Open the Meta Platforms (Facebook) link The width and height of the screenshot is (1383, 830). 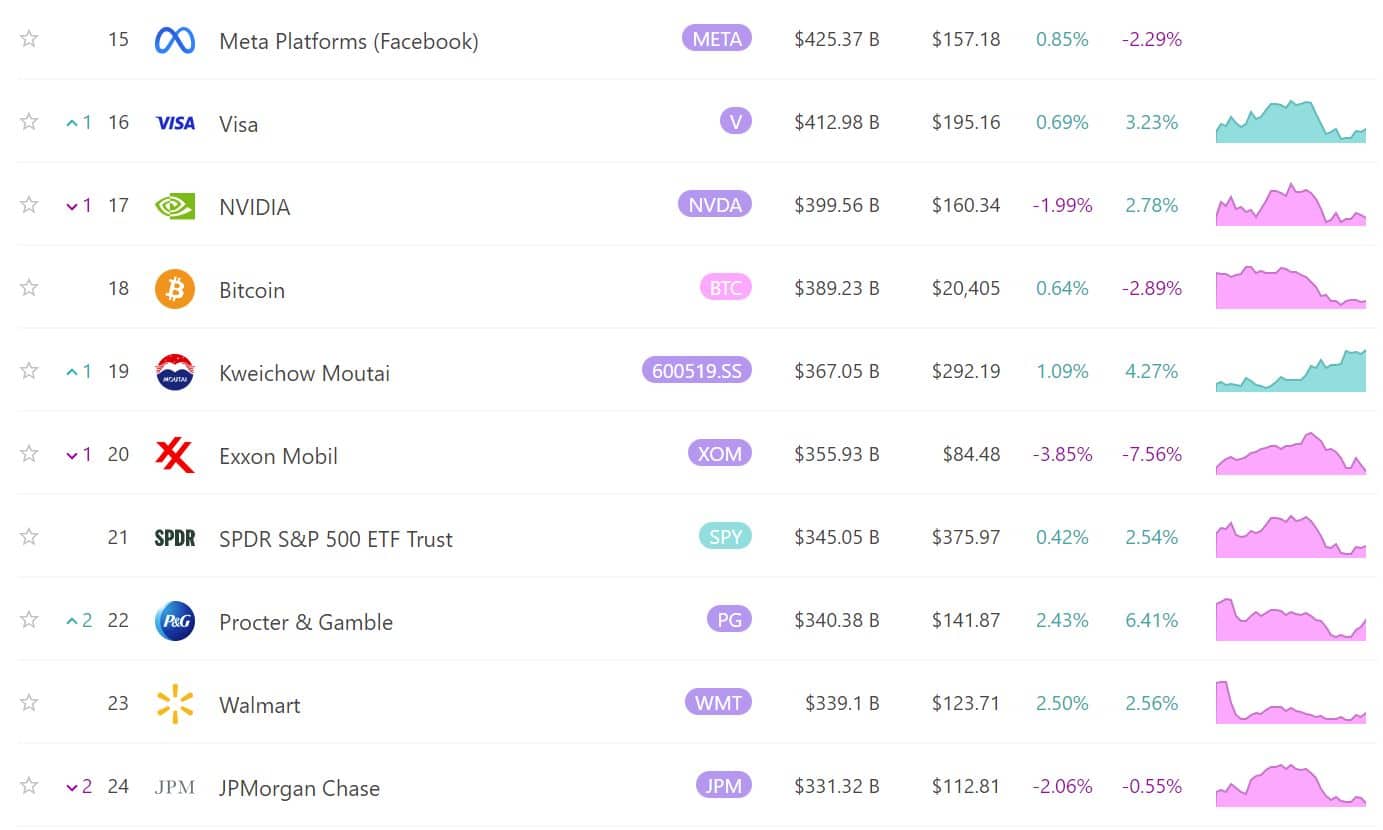point(349,42)
